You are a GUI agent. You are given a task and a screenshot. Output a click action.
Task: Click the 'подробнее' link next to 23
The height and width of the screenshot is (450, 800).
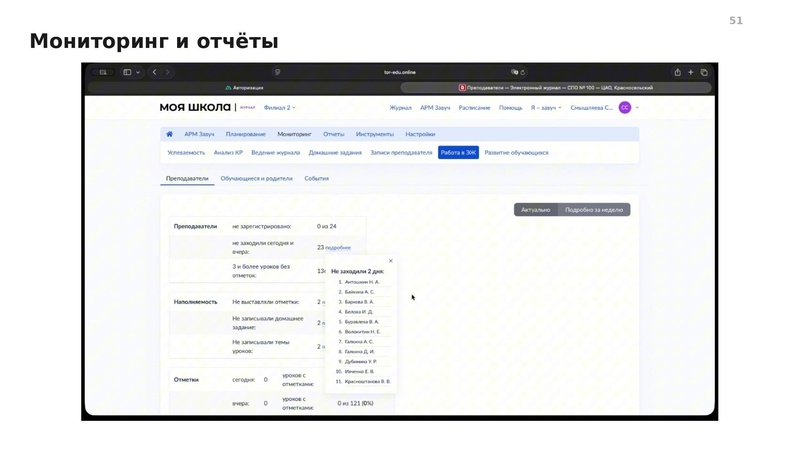338,248
